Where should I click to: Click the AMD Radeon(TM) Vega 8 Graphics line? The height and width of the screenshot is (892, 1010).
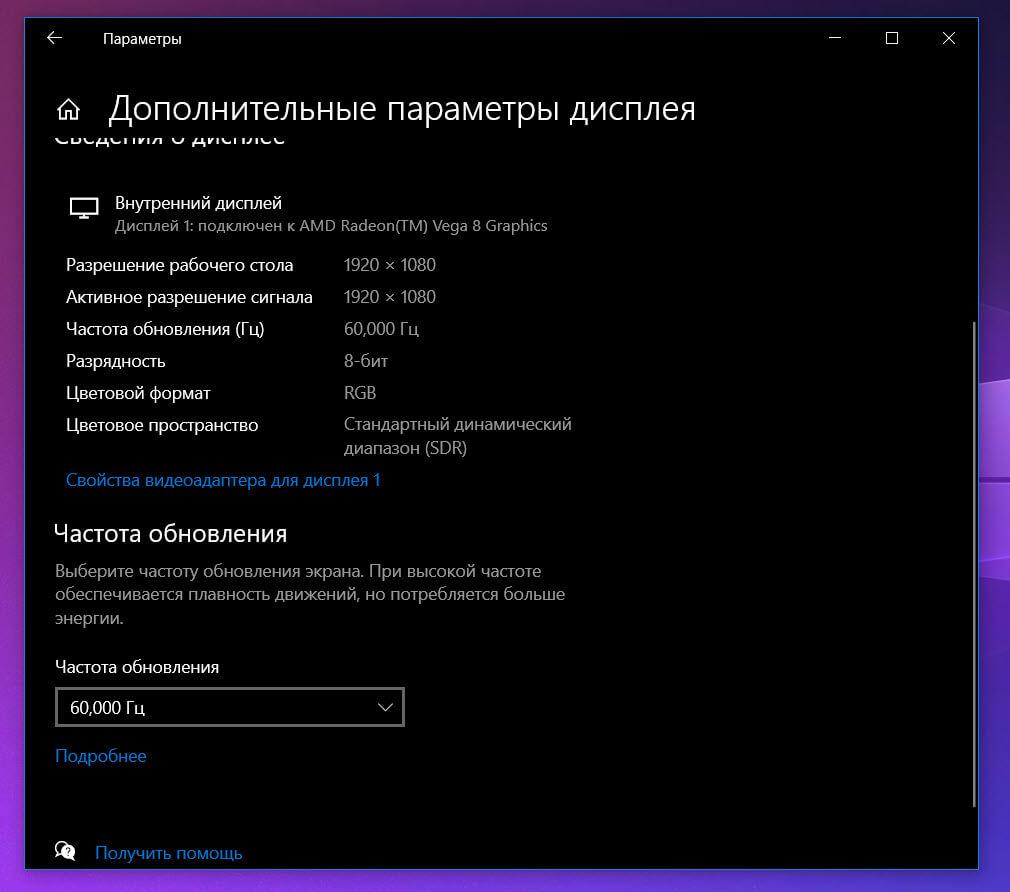coord(331,226)
